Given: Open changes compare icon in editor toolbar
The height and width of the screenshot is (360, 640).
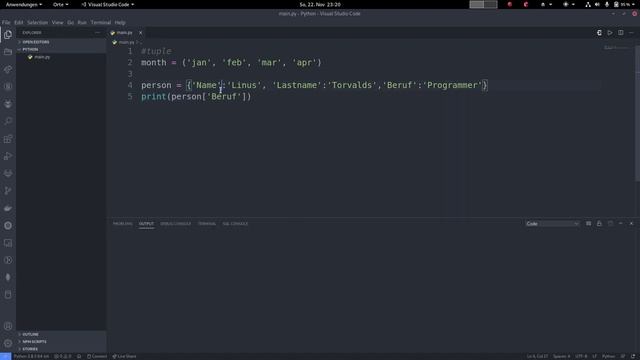Looking at the screenshot, I should [599, 33].
